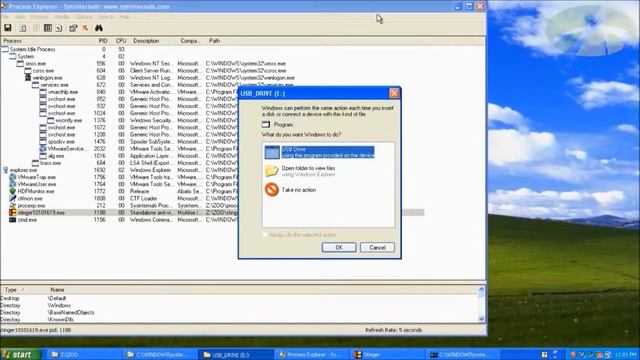Image resolution: width=640 pixels, height=360 pixels.
Task: Close the USB_DRIVE (E:) dialog
Action: pos(394,93)
